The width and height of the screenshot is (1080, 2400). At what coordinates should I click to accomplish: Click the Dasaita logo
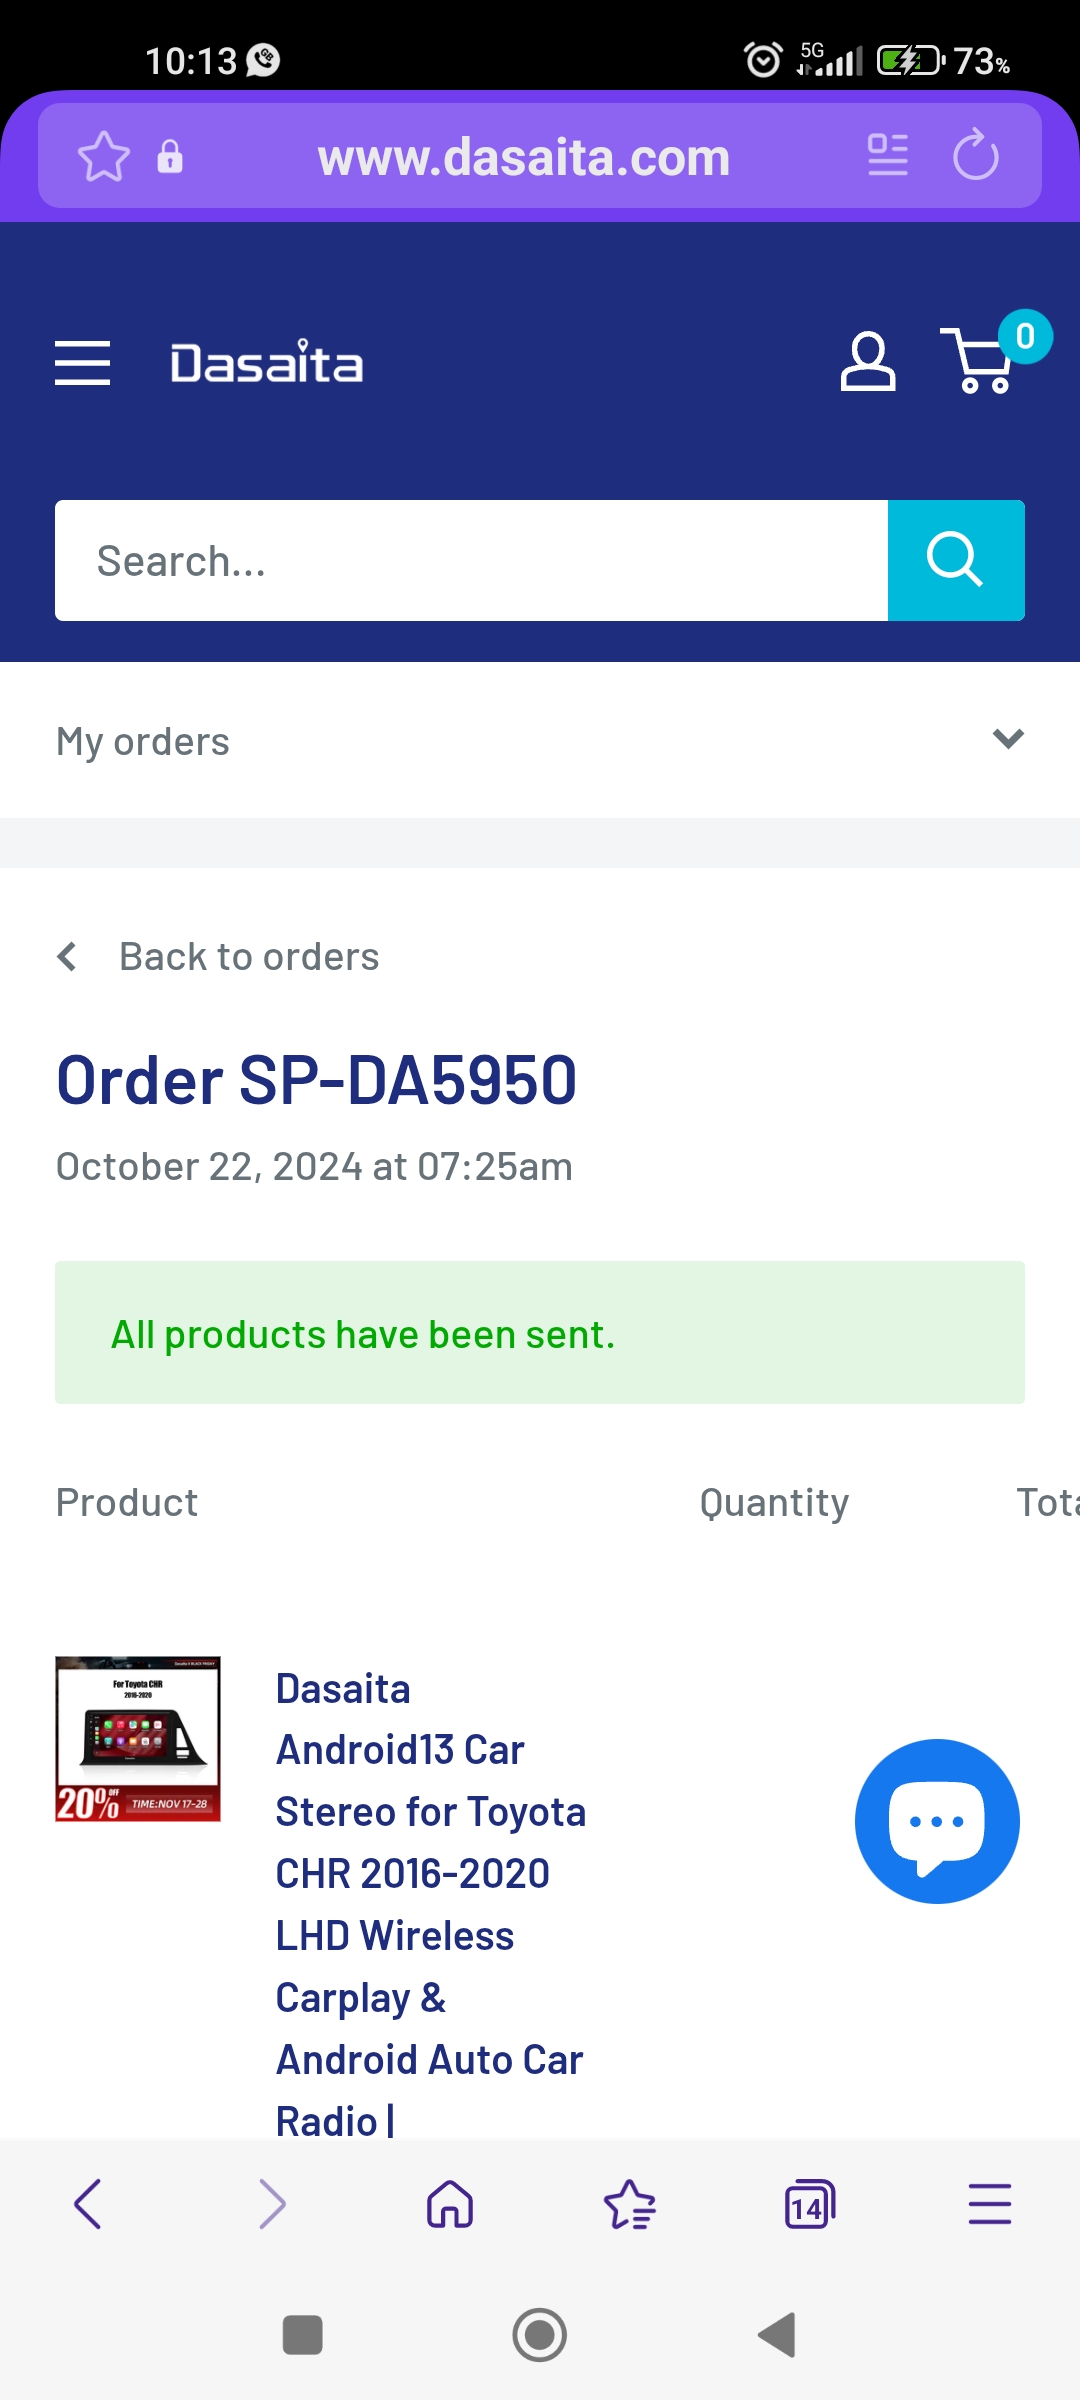(266, 362)
